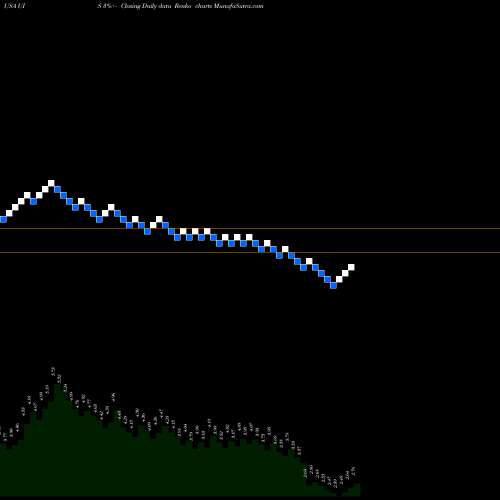Viewport: 500px width, 500px height.
Task: Select the final white brick ending the chart
Action: coord(351,267)
